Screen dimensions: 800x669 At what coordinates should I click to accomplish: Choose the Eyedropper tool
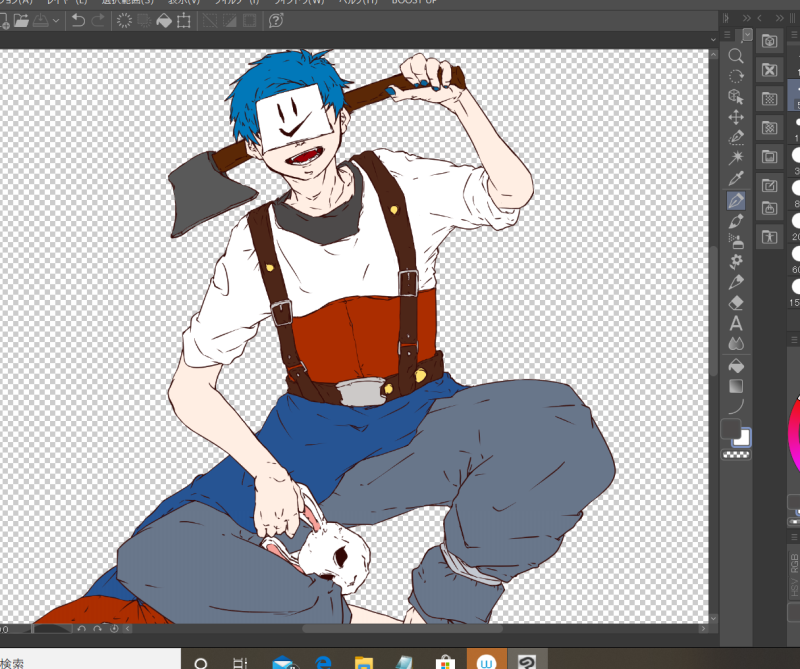click(736, 179)
